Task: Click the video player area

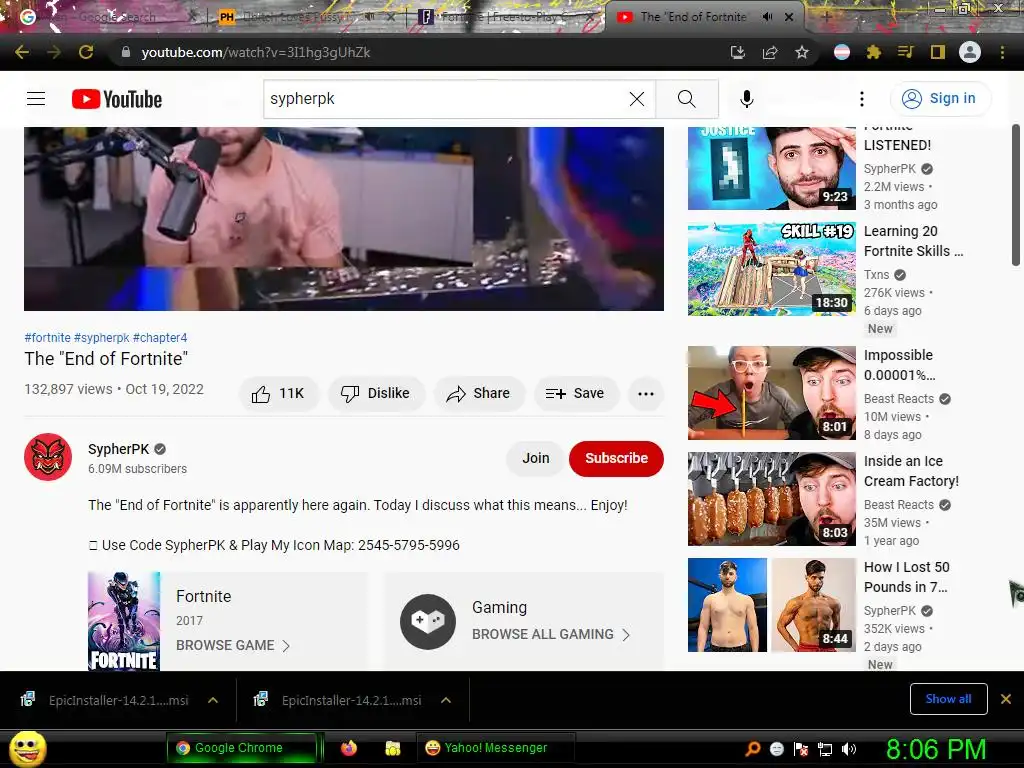Action: [344, 219]
